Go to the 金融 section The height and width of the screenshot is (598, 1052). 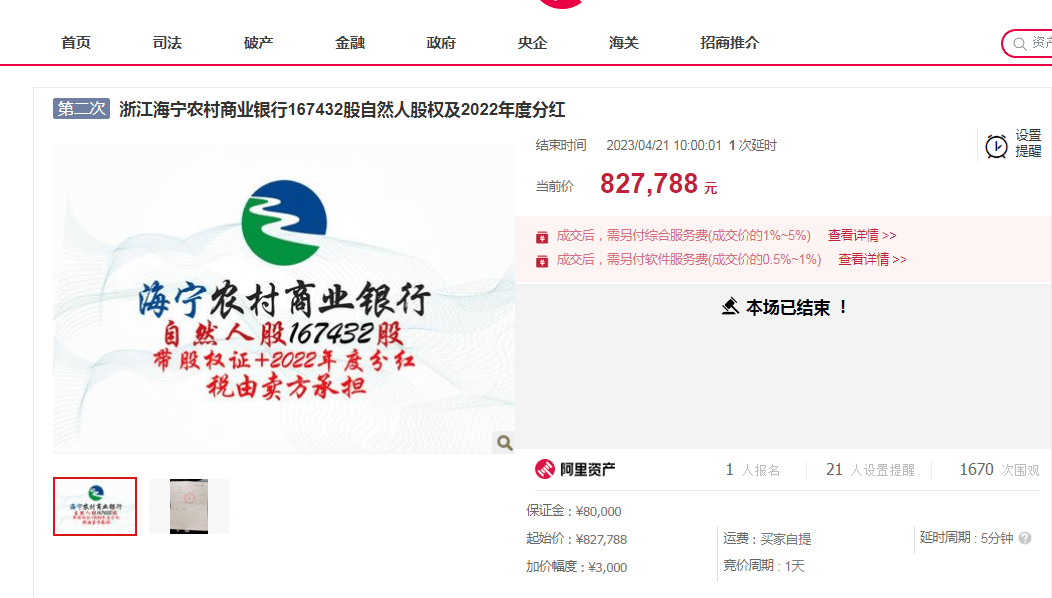350,43
